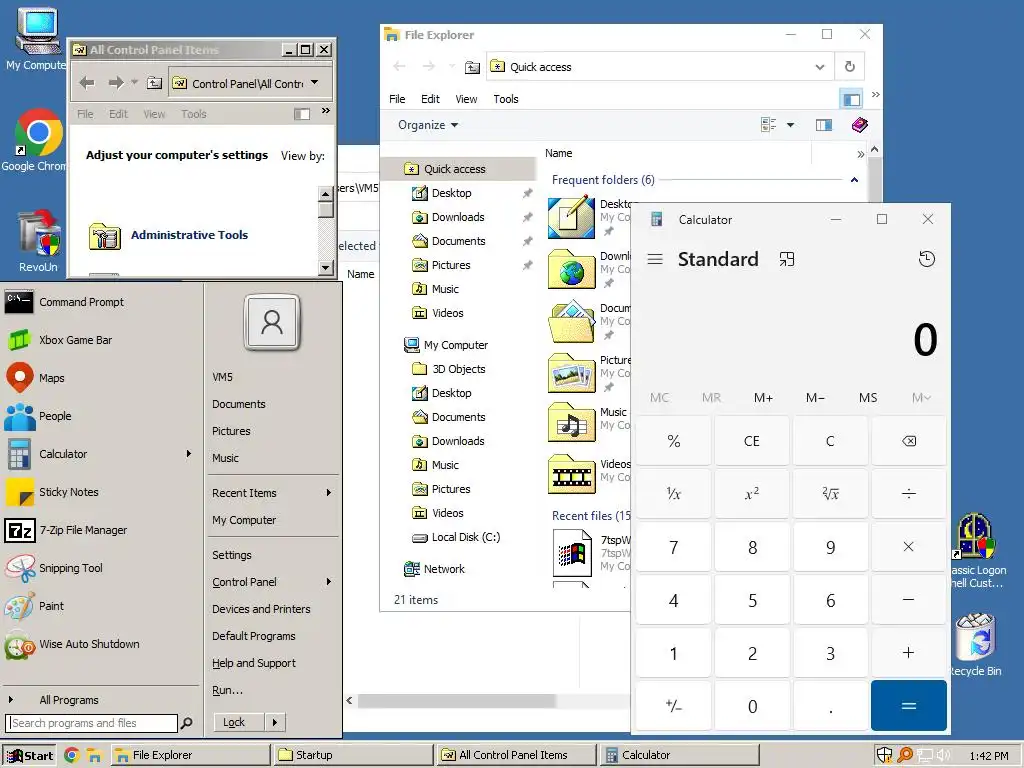Open File Explorer address bar dropdown
The image size is (1024, 768).
click(820, 67)
